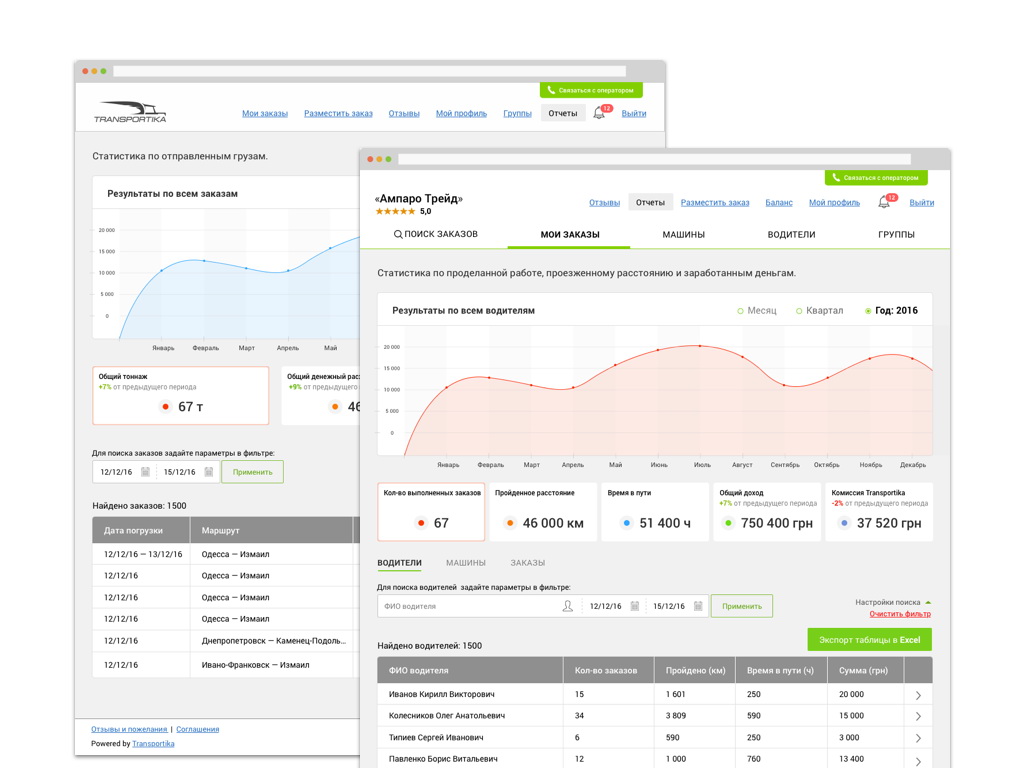
Task: Click the Очистить фильтр link
Action: (x=900, y=614)
